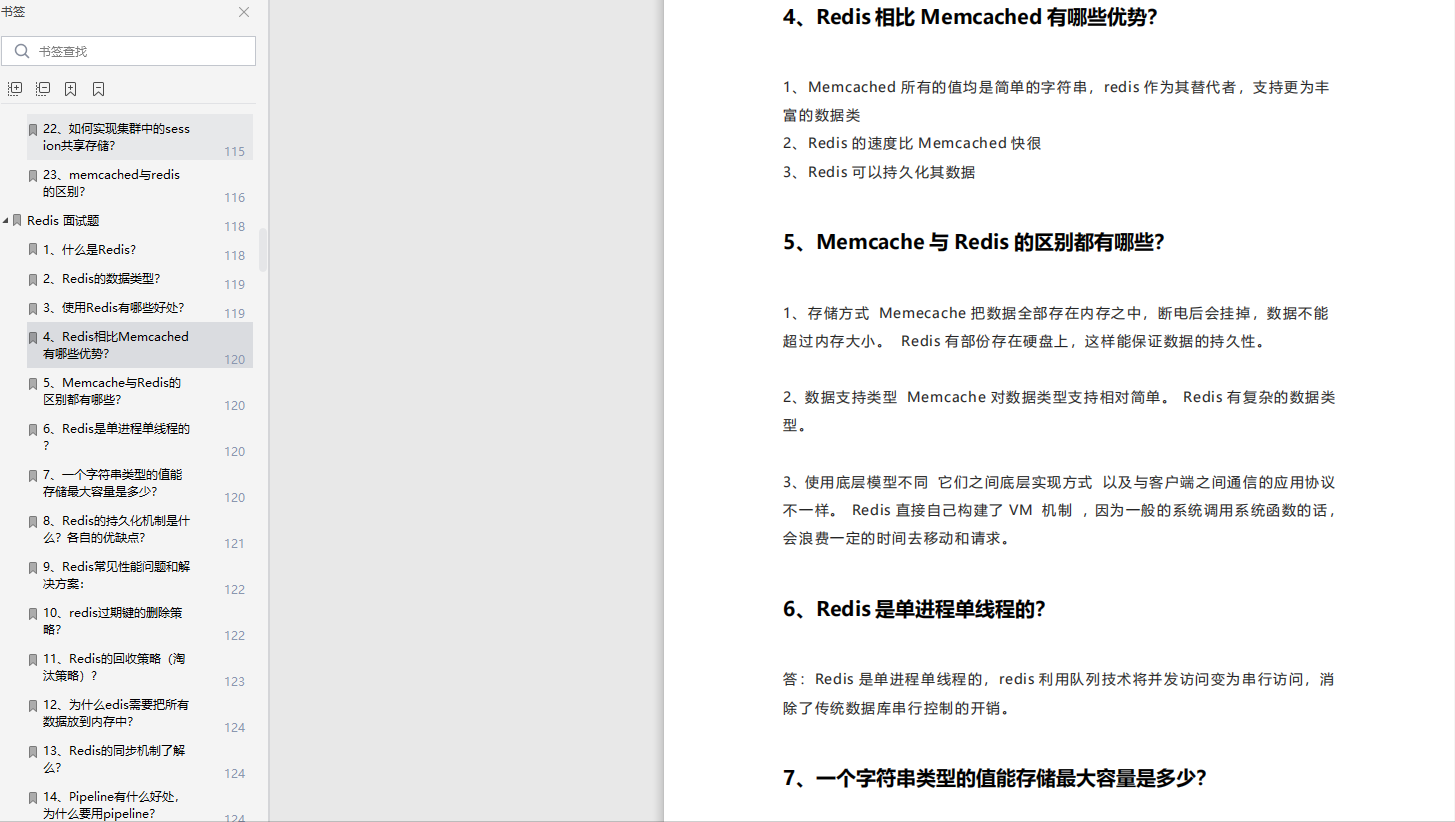
Task: Jump to bookmark 1、什么是Redis?
Action: click(x=89, y=250)
